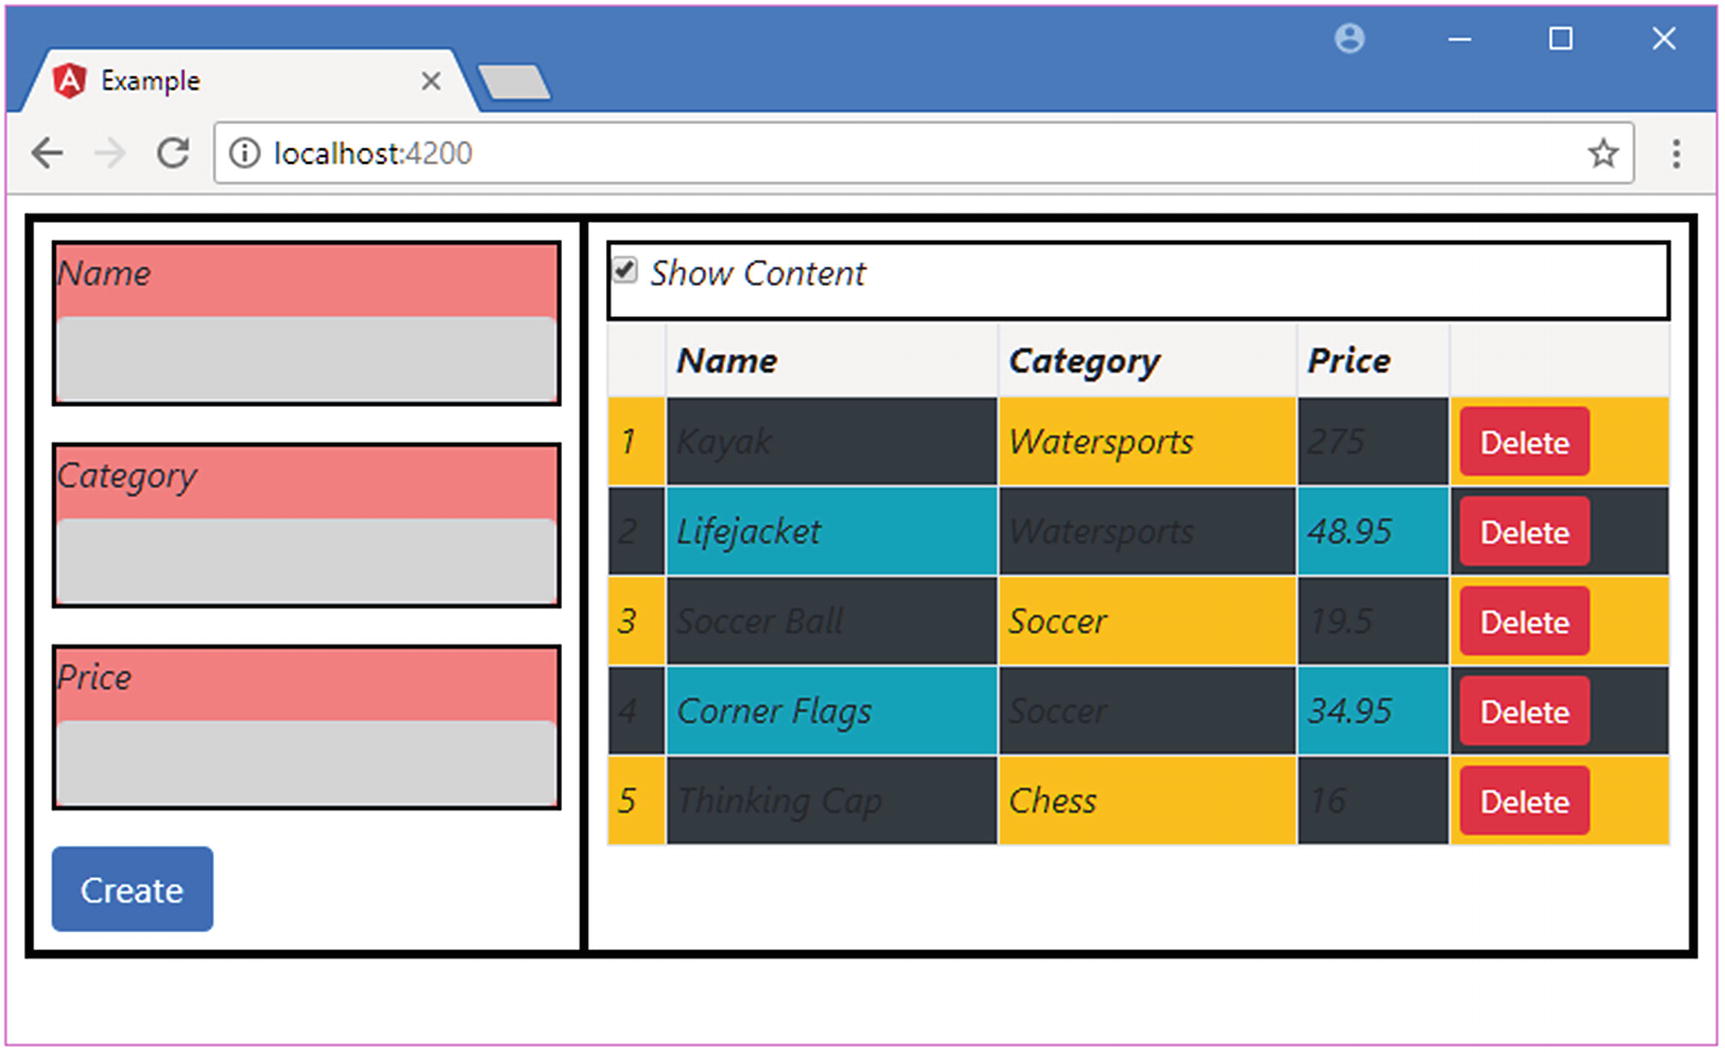
Task: Click the Watersports category in the Kayak row
Action: coord(1148,442)
